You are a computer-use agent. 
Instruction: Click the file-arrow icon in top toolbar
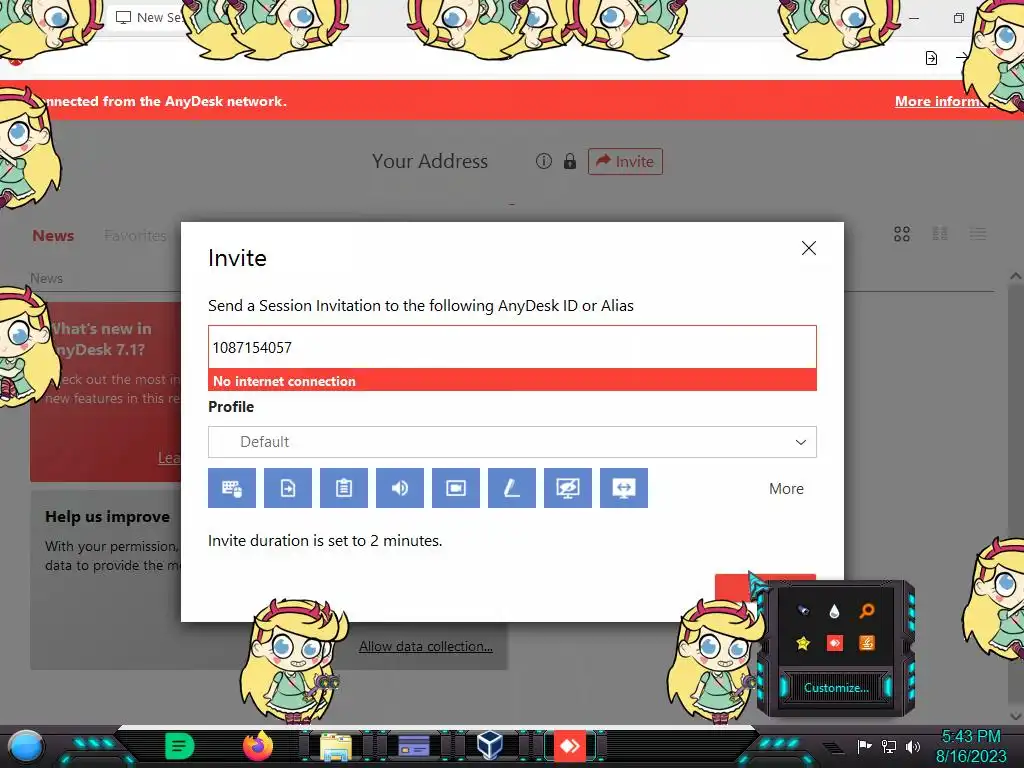tap(931, 58)
